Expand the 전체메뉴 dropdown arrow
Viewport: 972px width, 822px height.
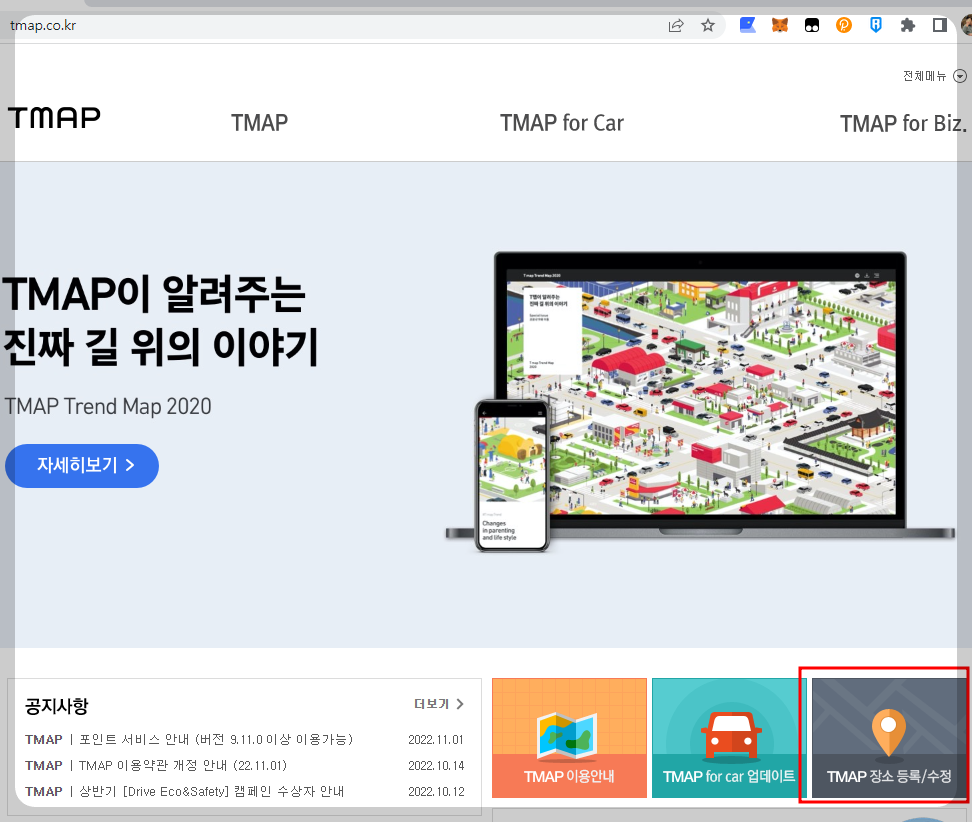[x=960, y=76]
